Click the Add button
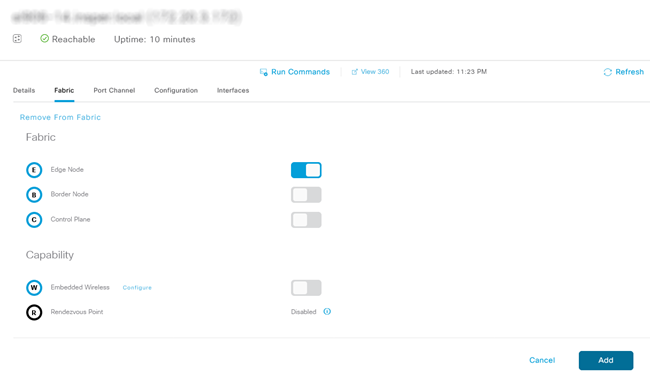Image resolution: width=650 pixels, height=382 pixels. point(606,360)
